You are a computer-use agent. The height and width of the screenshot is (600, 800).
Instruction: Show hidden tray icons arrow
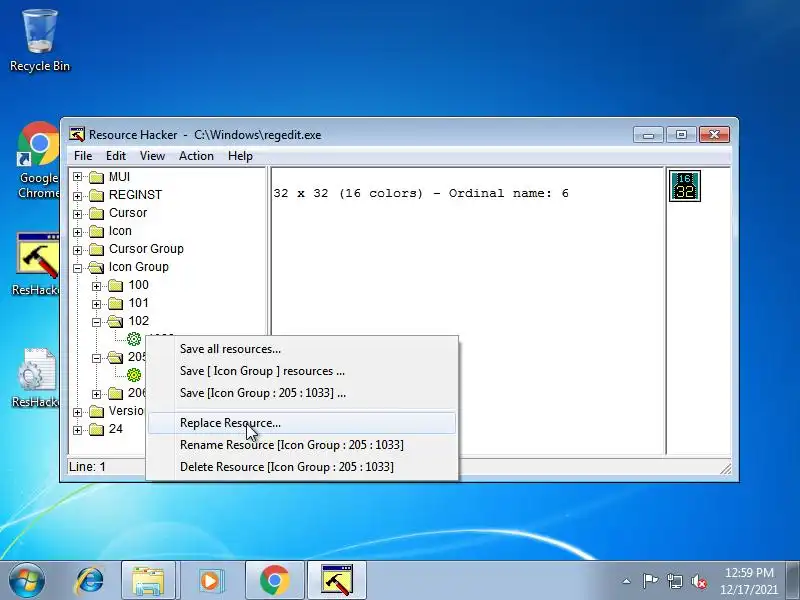[x=627, y=581]
